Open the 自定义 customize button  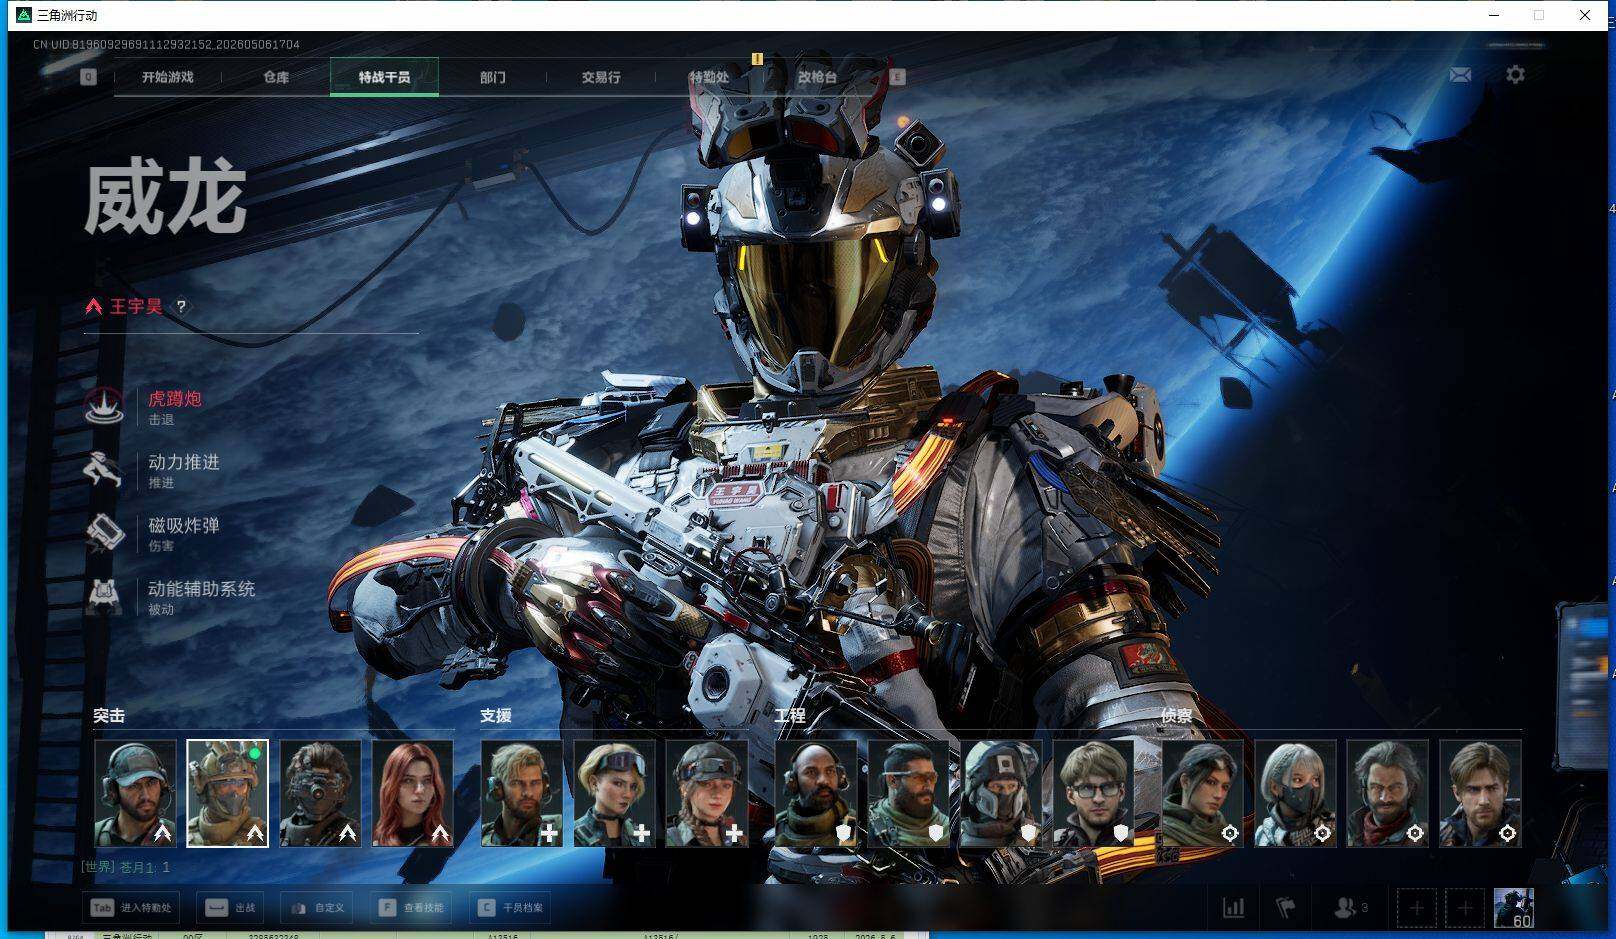click(317, 907)
